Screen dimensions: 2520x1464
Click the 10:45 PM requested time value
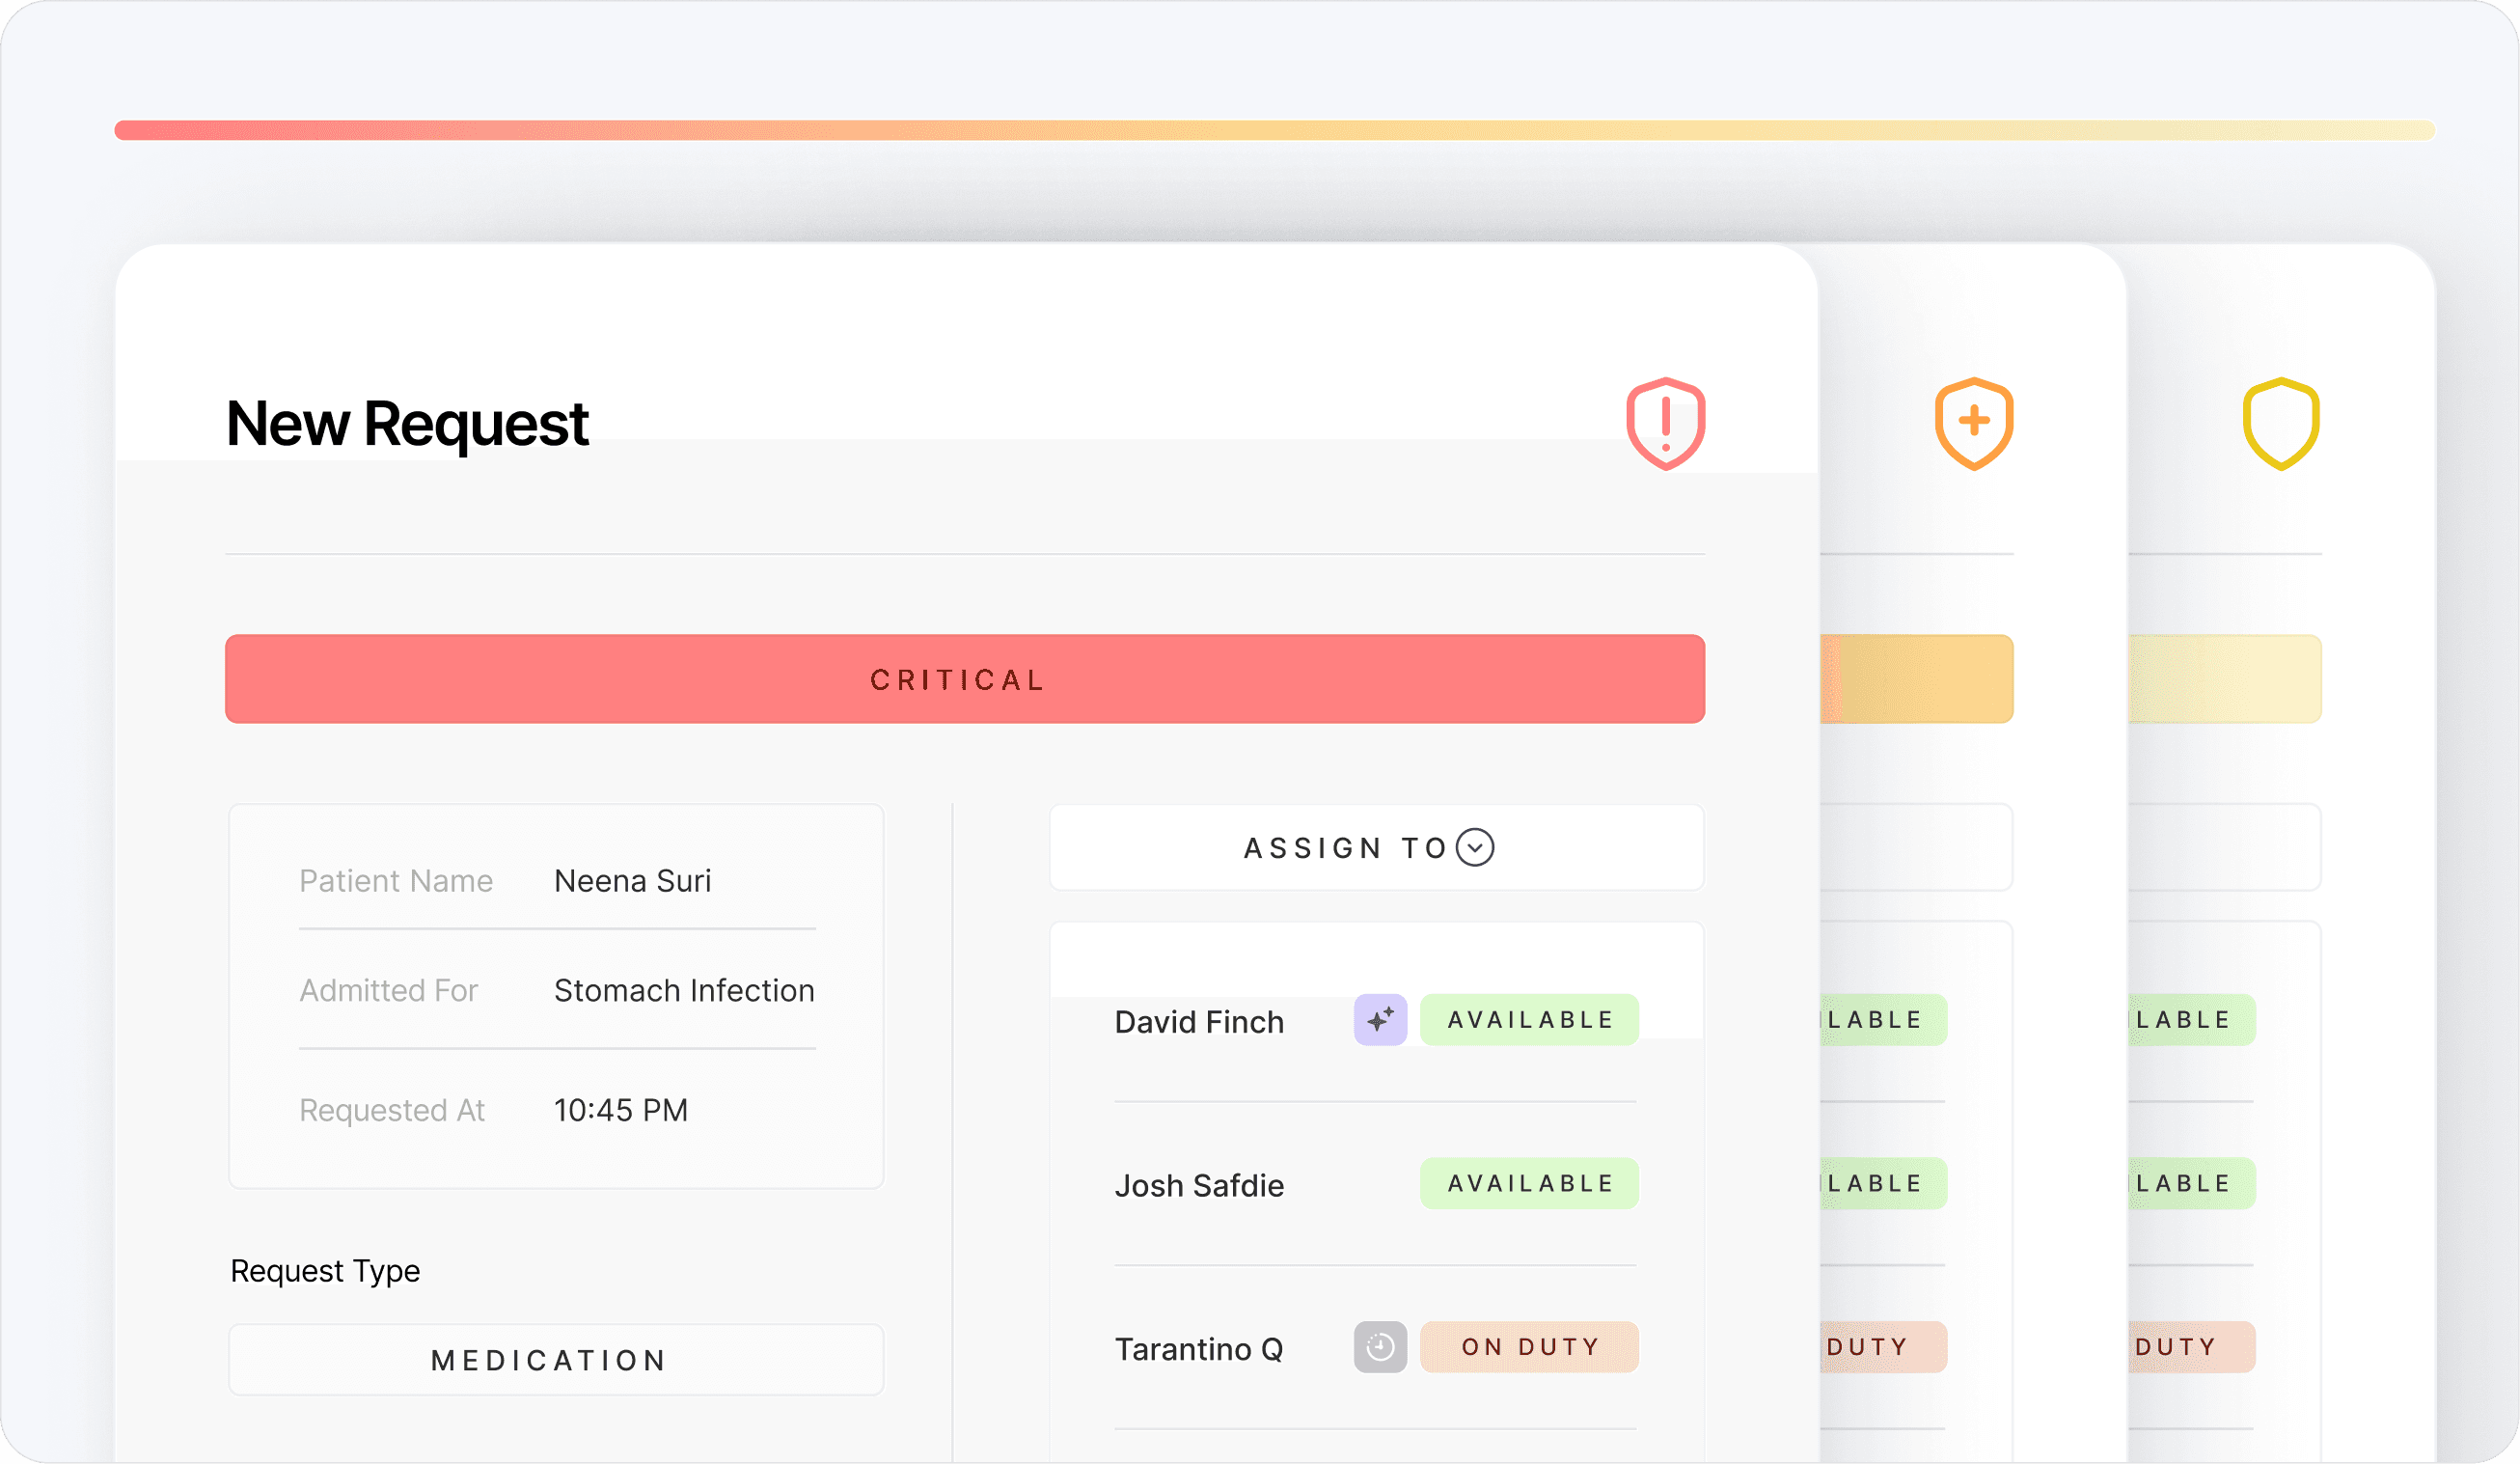621,1110
